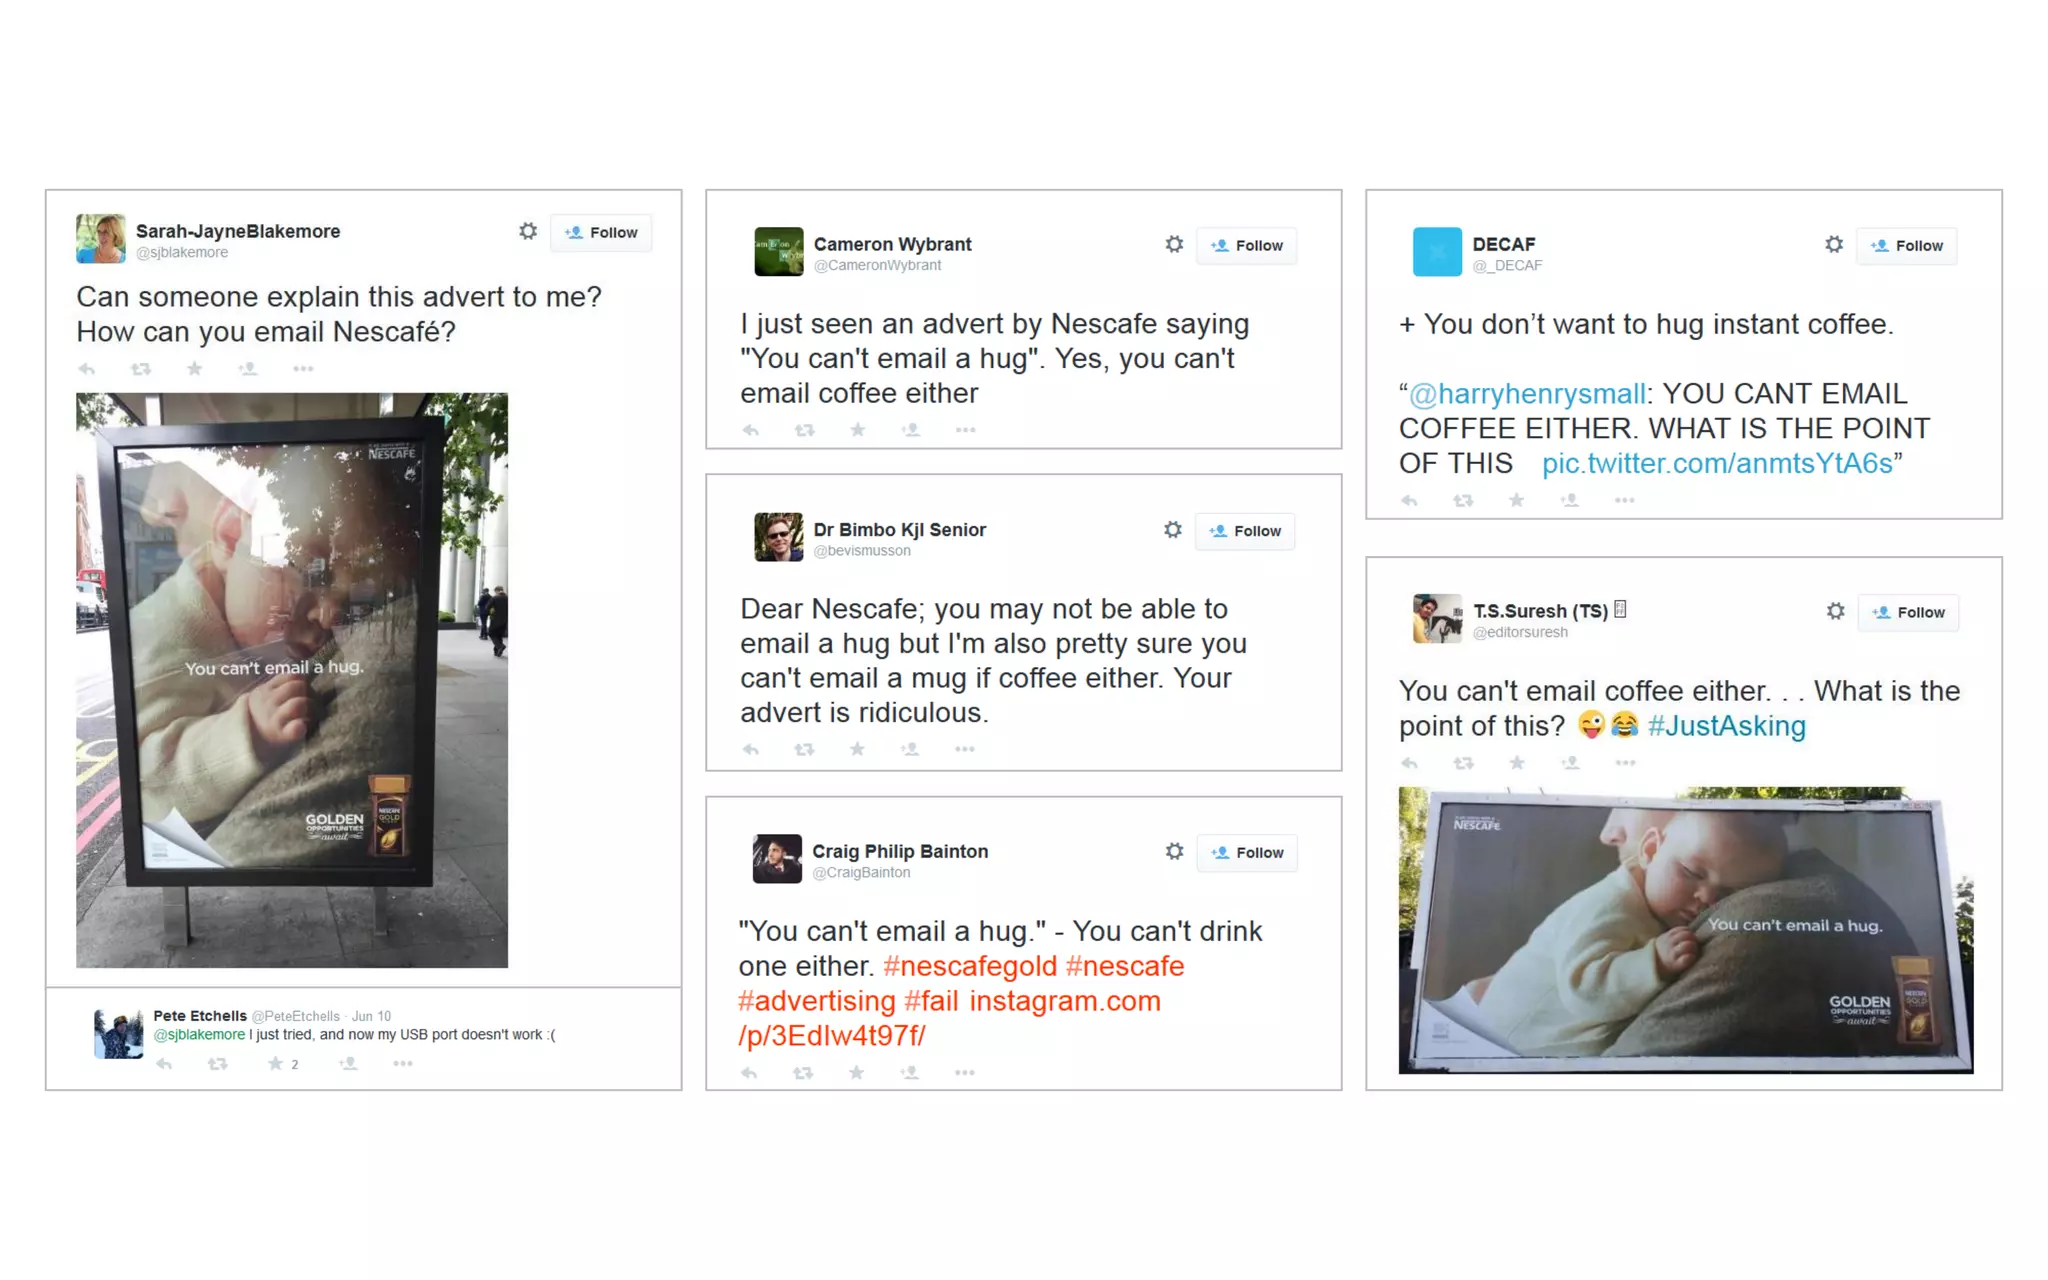
Task: Favorite Dr Bimbo Kjl Senior's tweet
Action: point(857,749)
